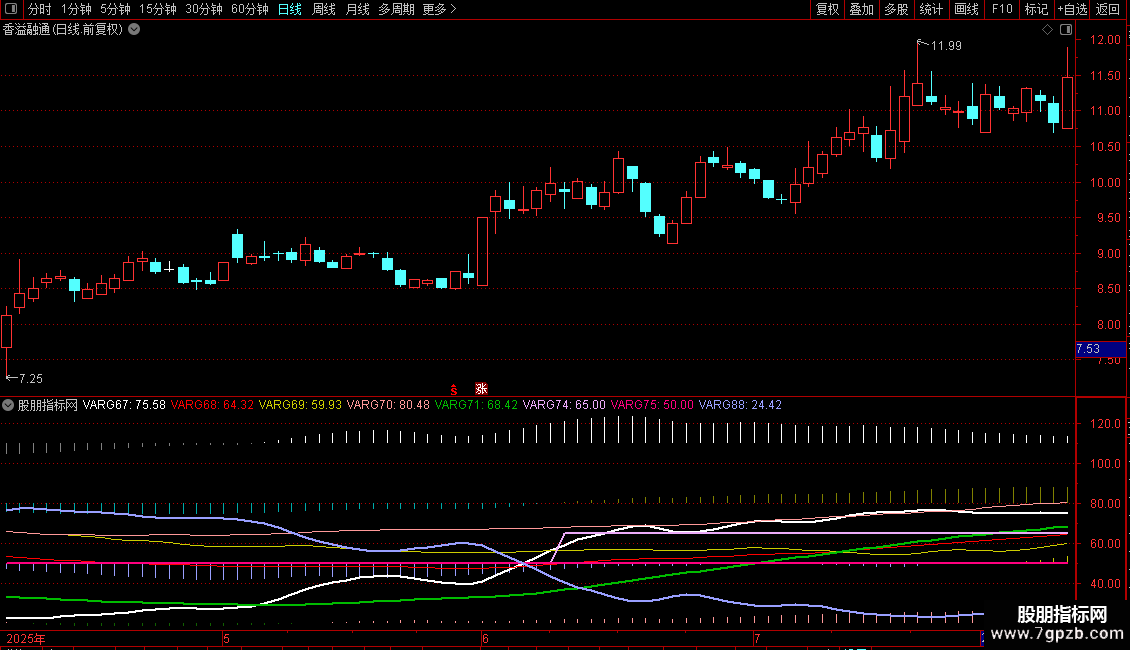Click the VARG75: 50.00 value label
The height and width of the screenshot is (650, 1130).
[652, 405]
